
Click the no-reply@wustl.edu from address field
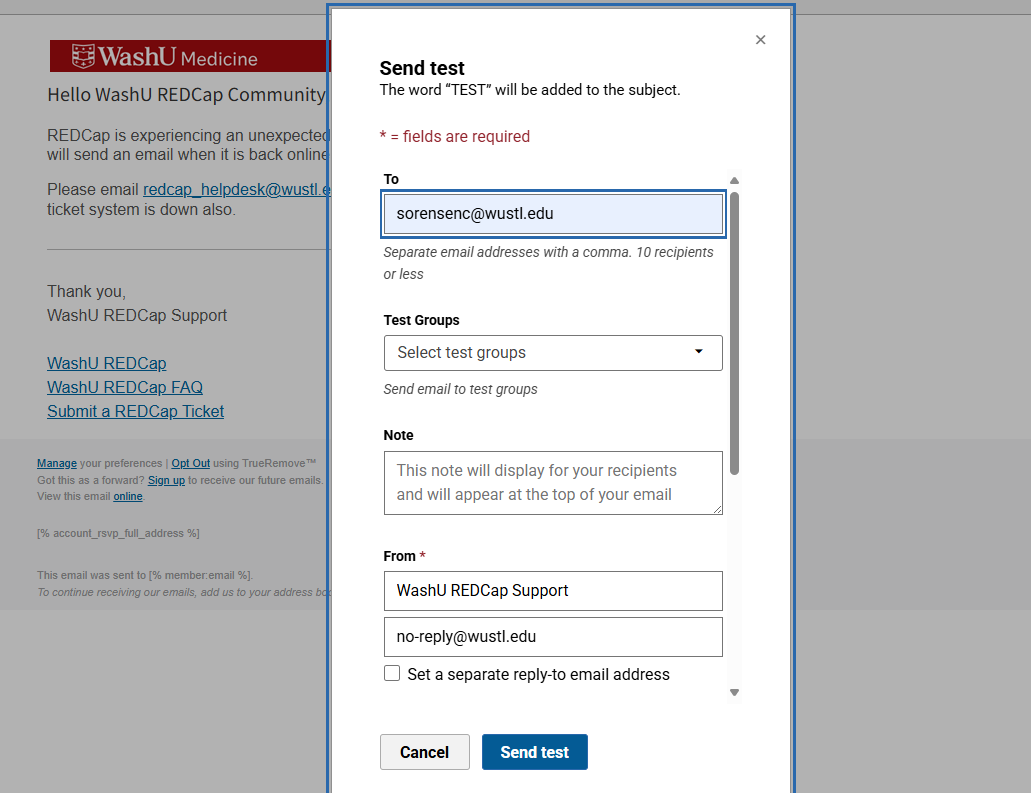[553, 637]
